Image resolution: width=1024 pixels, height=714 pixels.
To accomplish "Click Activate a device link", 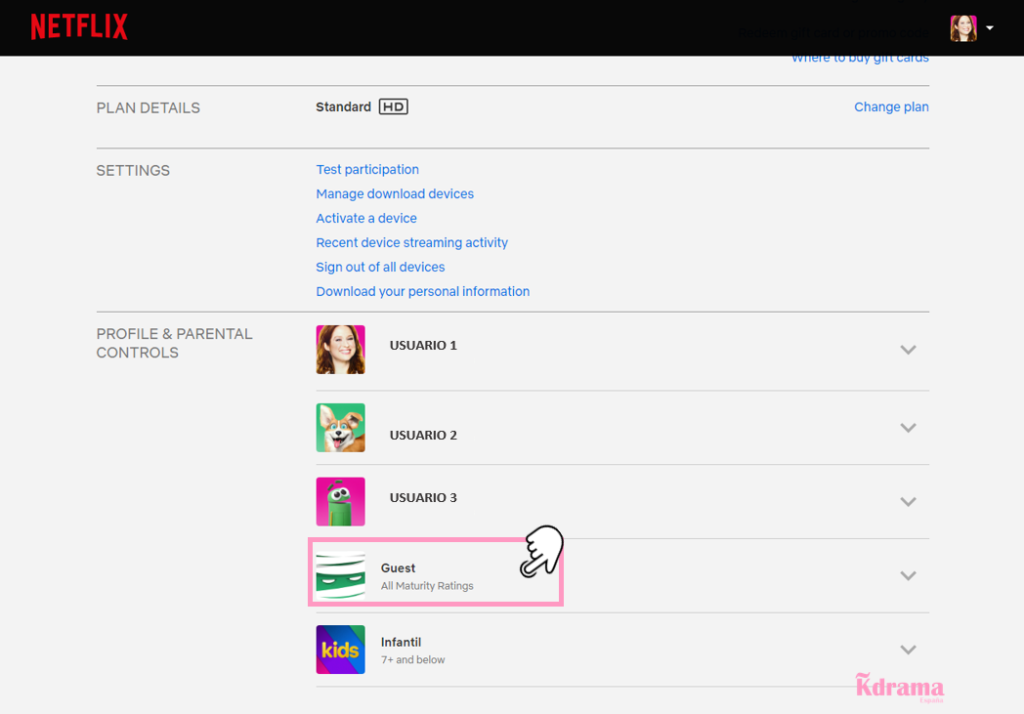I will point(366,218).
